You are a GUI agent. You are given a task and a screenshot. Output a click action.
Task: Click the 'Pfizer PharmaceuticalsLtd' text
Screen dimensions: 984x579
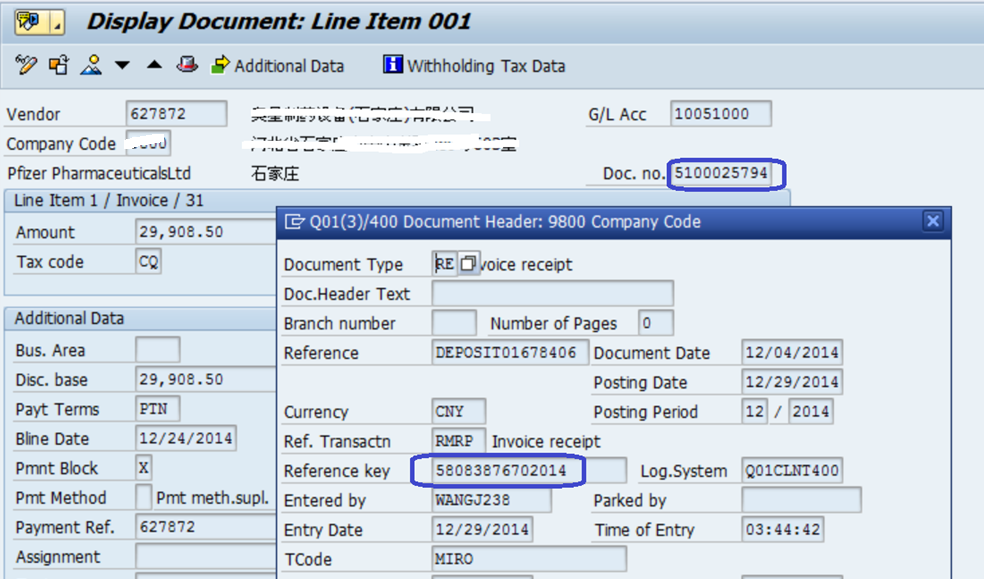pos(99,173)
